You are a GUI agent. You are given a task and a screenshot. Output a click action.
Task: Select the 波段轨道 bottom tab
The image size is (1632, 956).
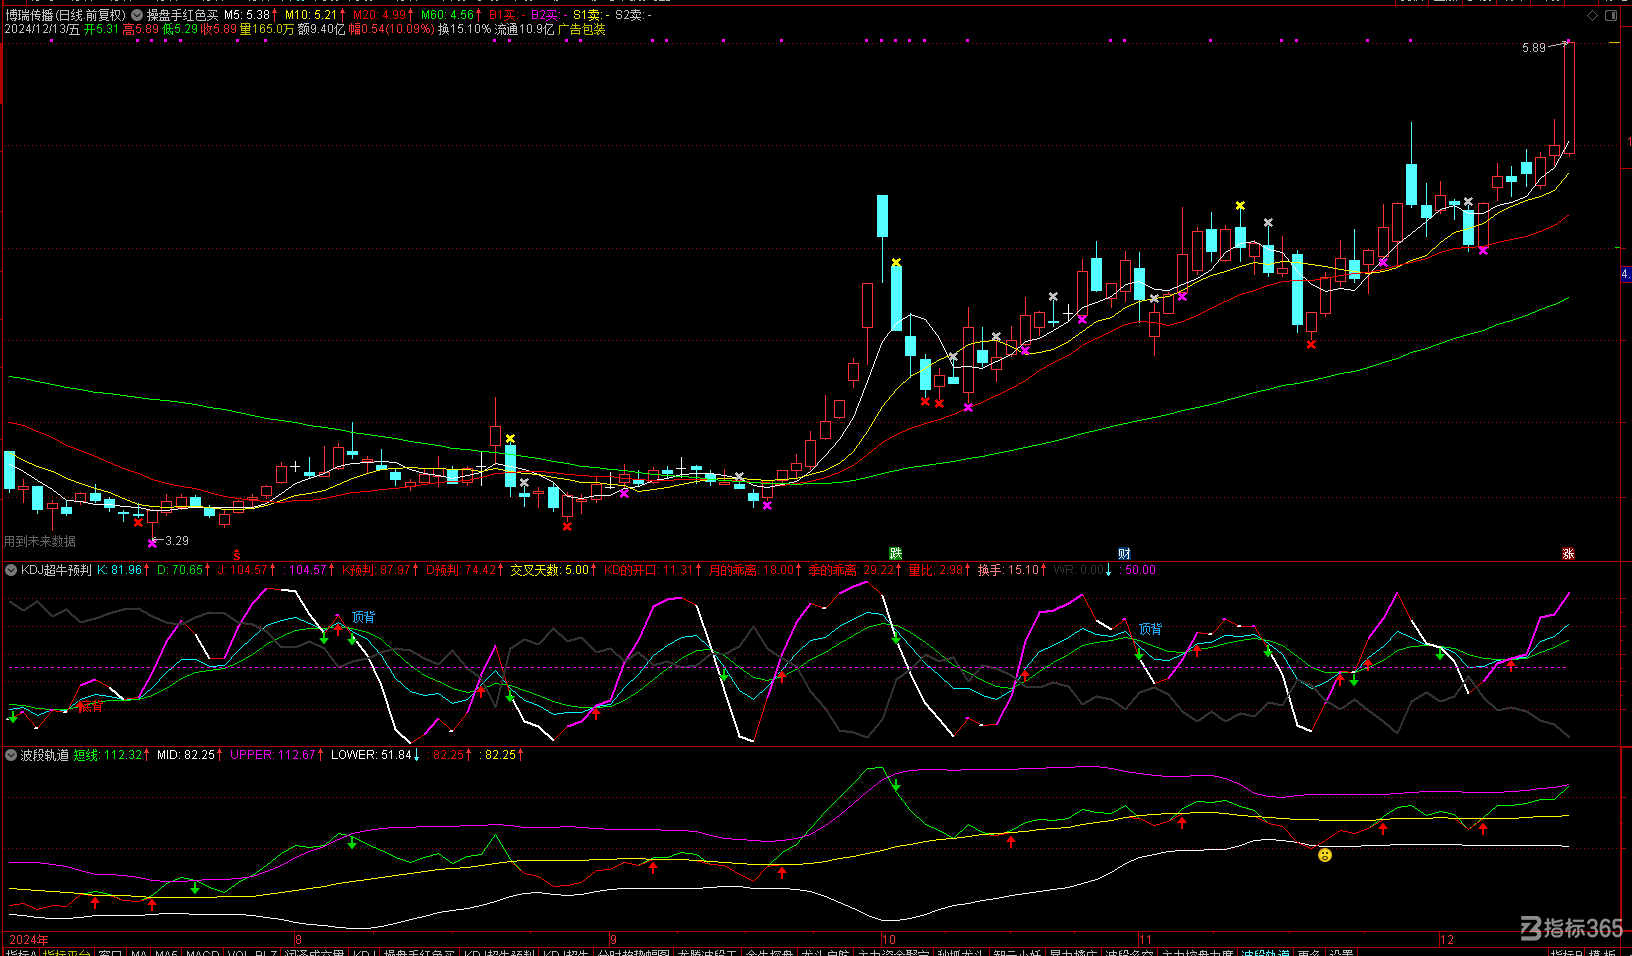point(1265,952)
